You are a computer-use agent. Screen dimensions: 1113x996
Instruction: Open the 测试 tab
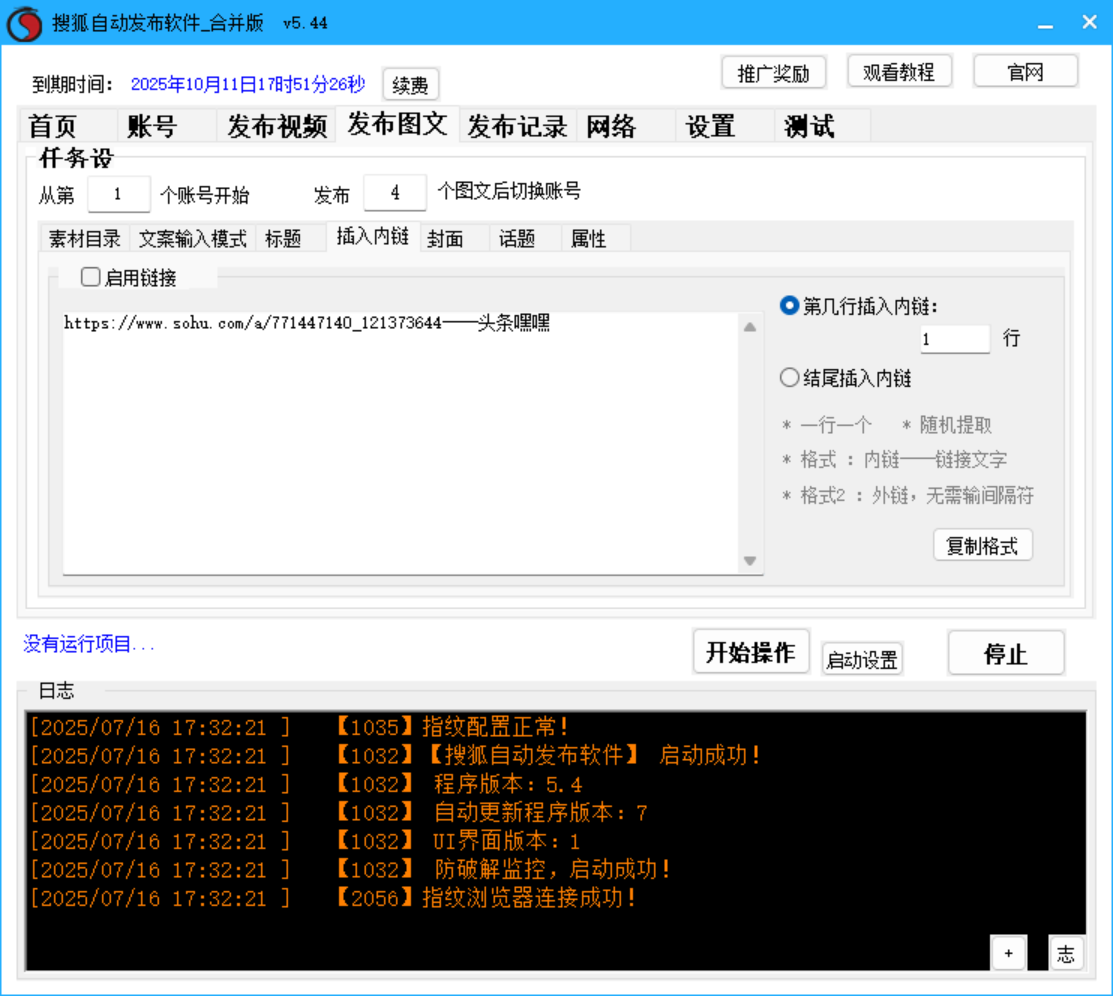(x=823, y=126)
